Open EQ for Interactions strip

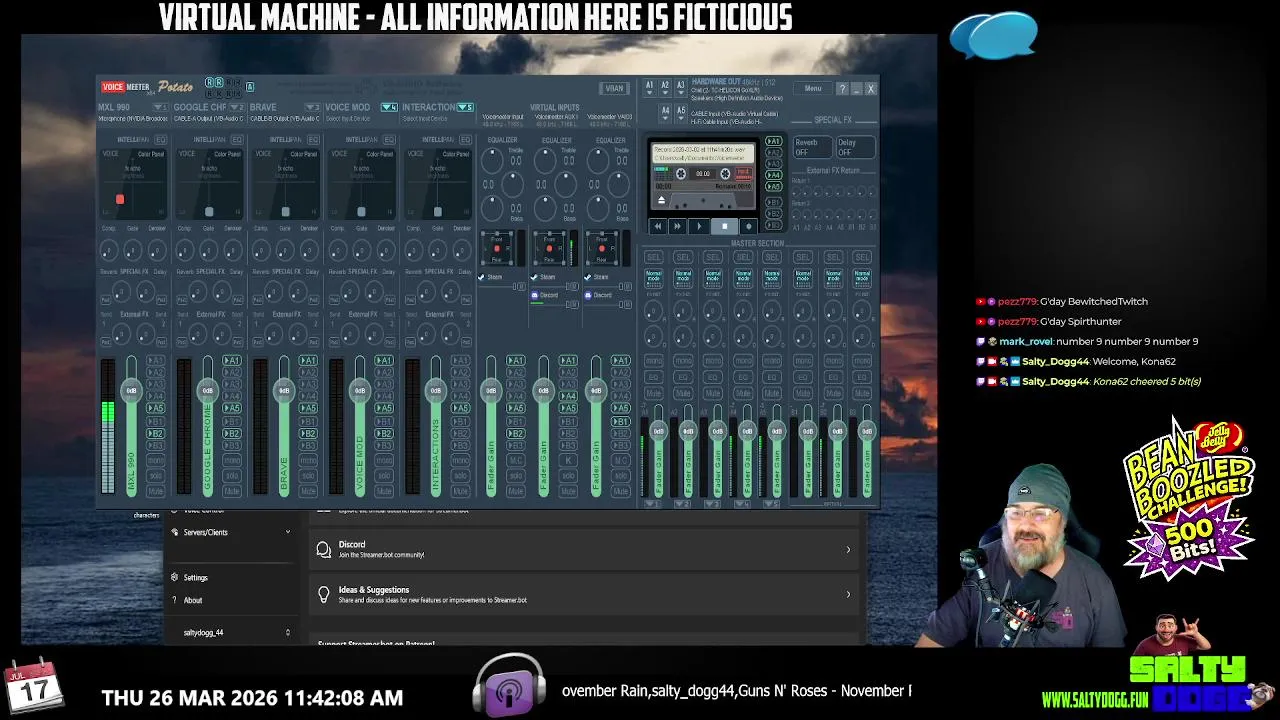pyautogui.click(x=465, y=140)
